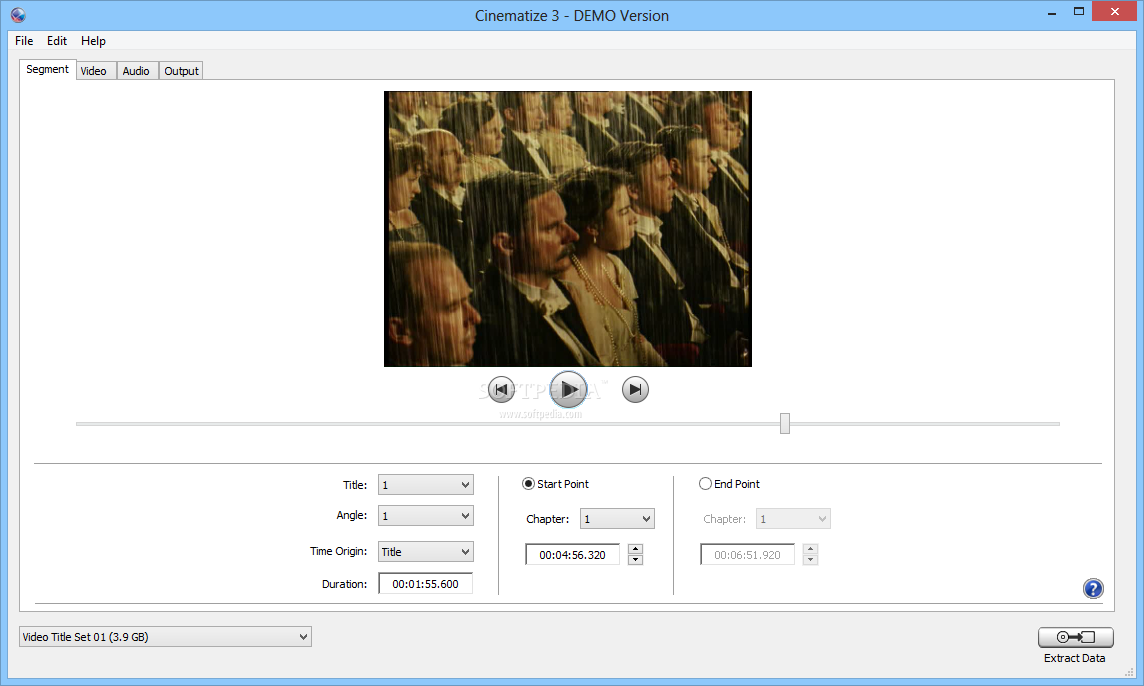Click the skip-to-previous playback button
Image resolution: width=1144 pixels, height=686 pixels.
click(x=500, y=390)
